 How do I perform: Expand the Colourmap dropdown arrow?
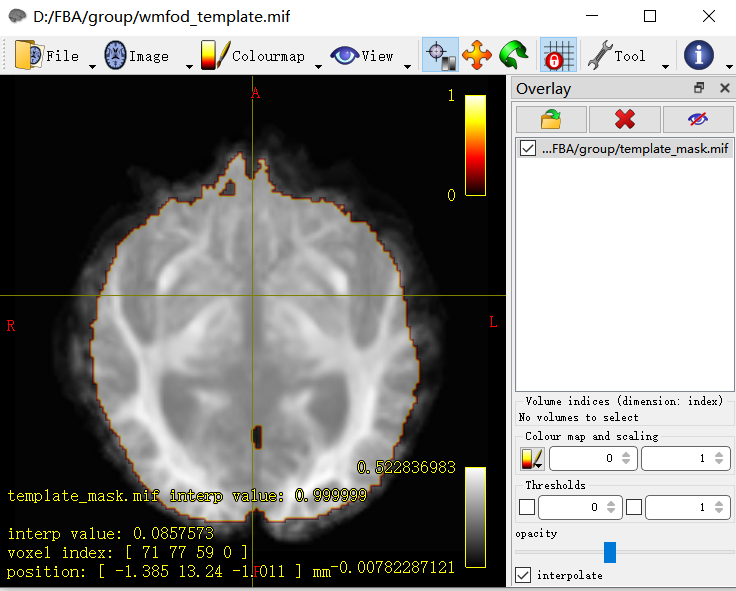[319, 66]
